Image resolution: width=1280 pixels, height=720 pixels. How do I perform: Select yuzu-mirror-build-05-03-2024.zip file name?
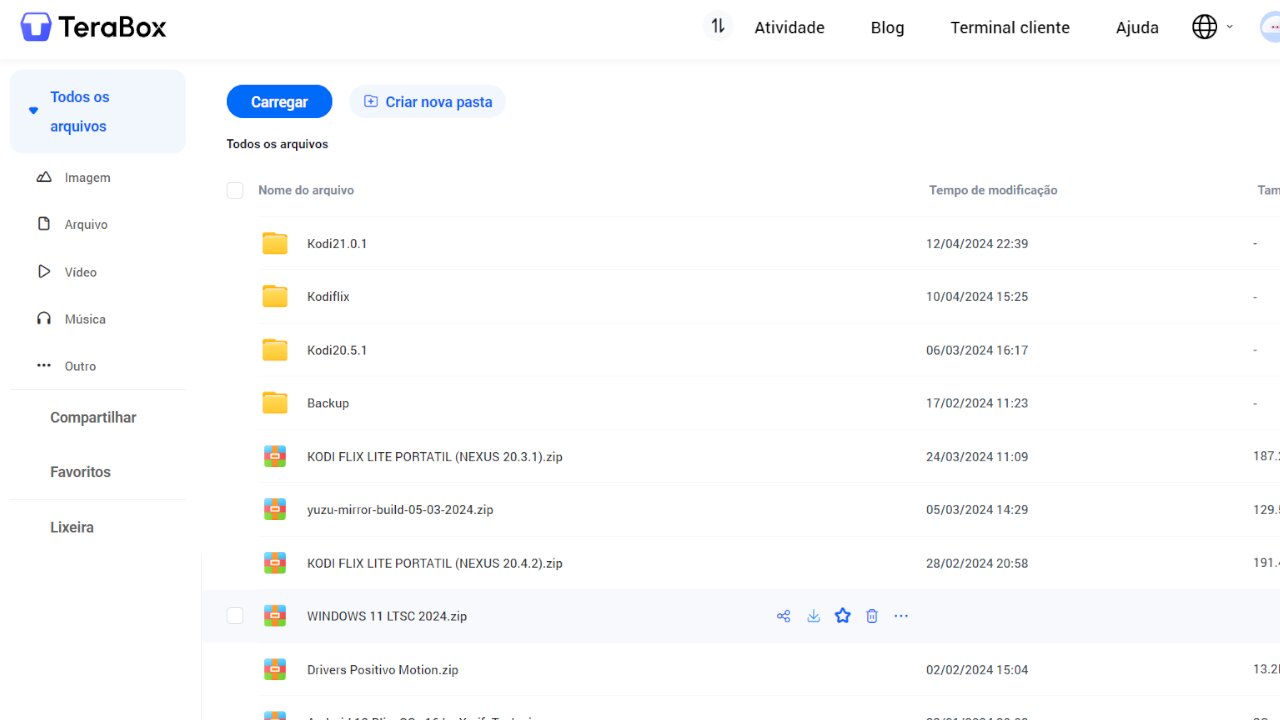click(x=400, y=510)
